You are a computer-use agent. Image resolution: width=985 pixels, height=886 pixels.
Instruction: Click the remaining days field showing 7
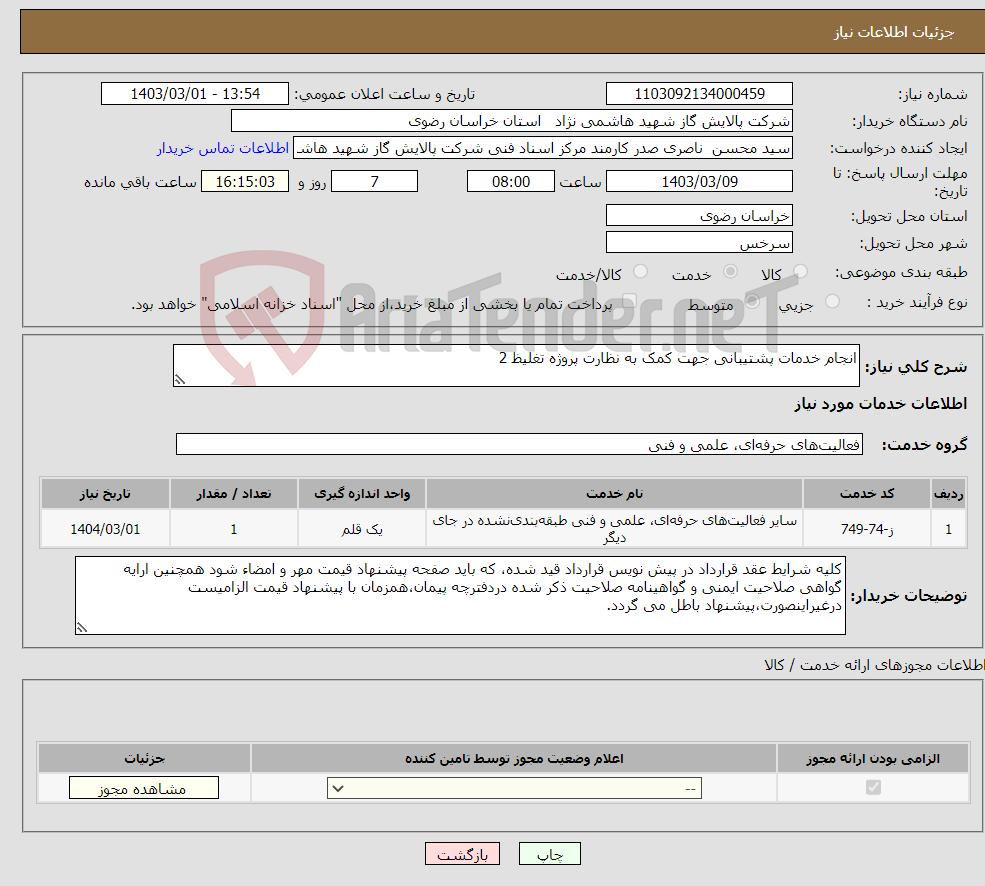[x=374, y=182]
